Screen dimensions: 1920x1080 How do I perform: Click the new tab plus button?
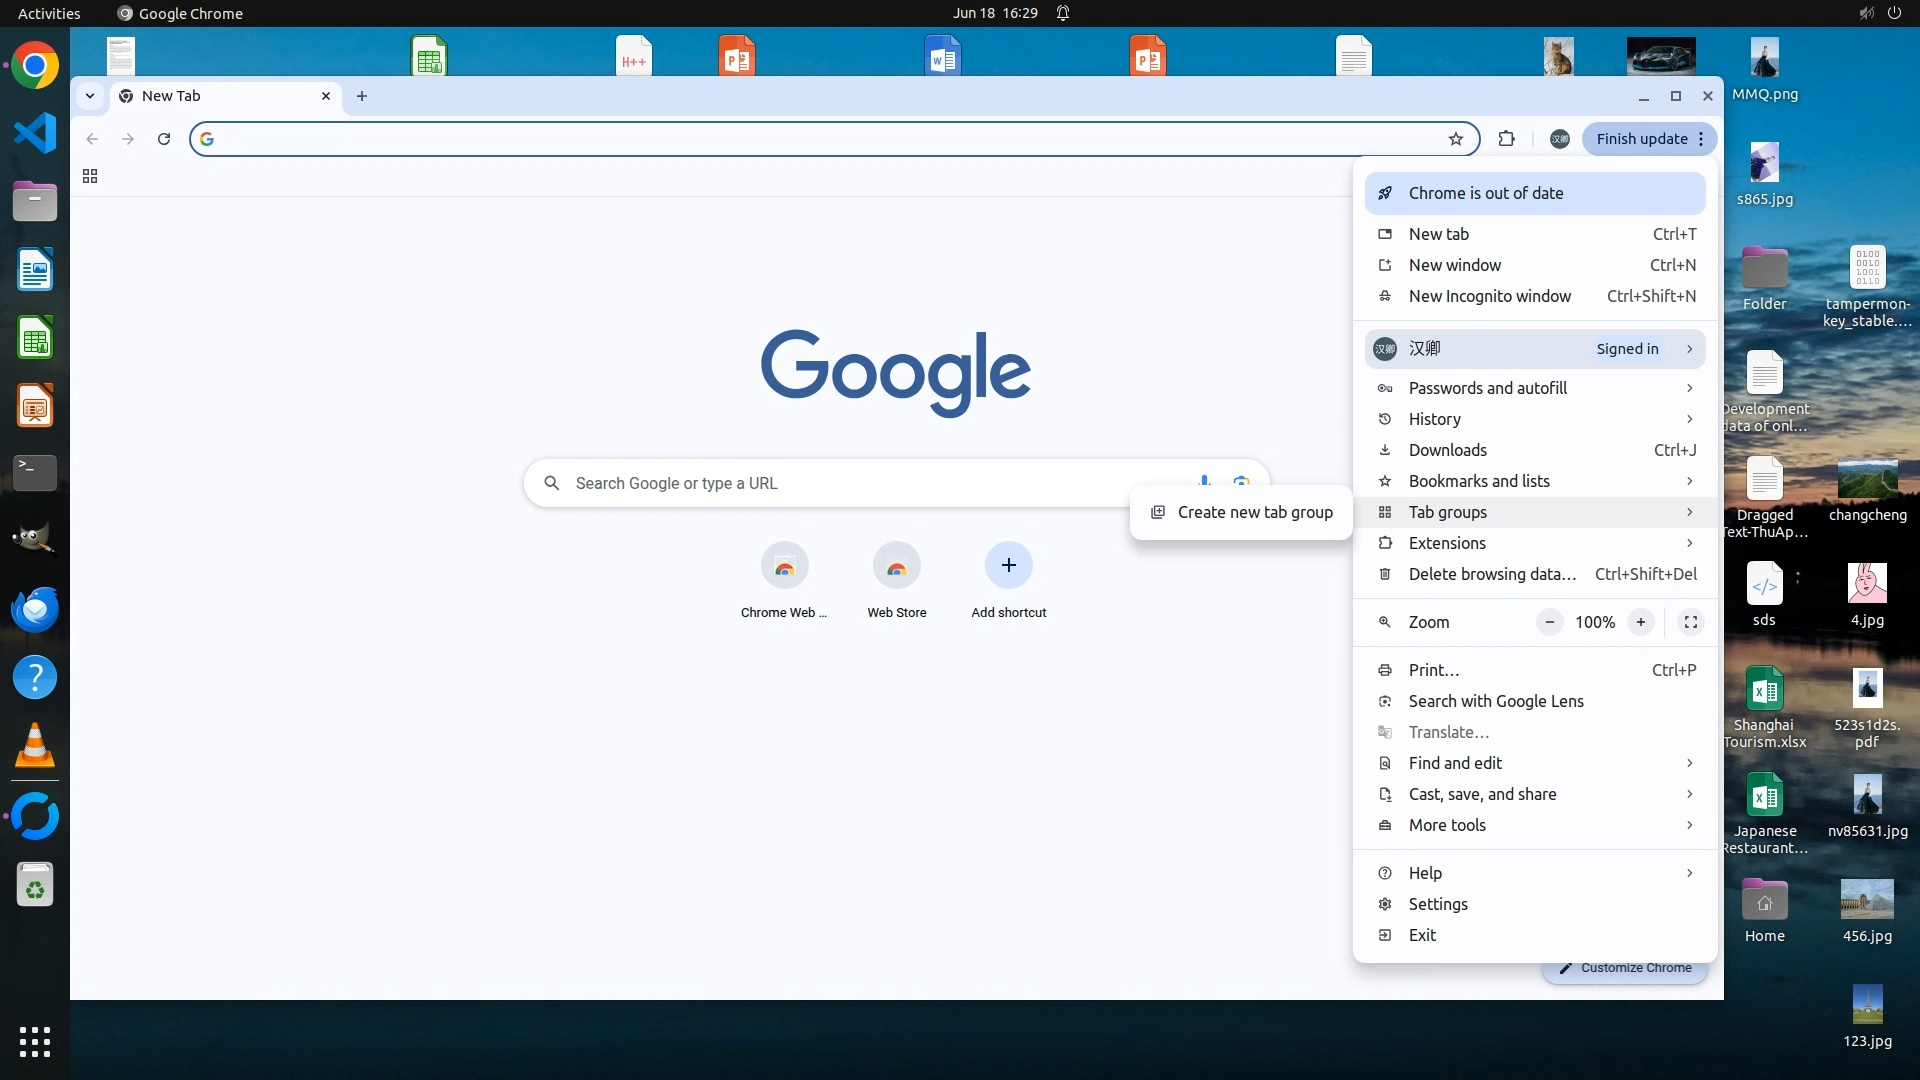tap(362, 96)
